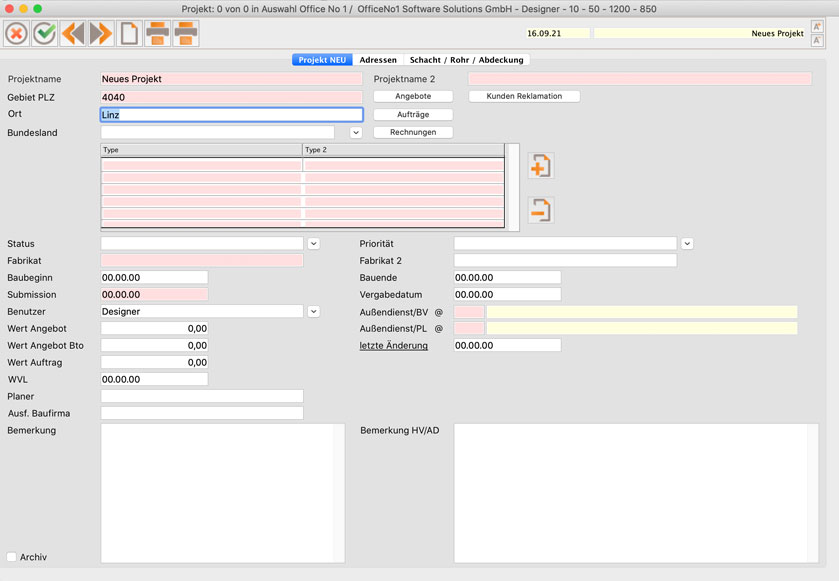
Task: Click the Wert Angebot amount field
Action: point(154,328)
